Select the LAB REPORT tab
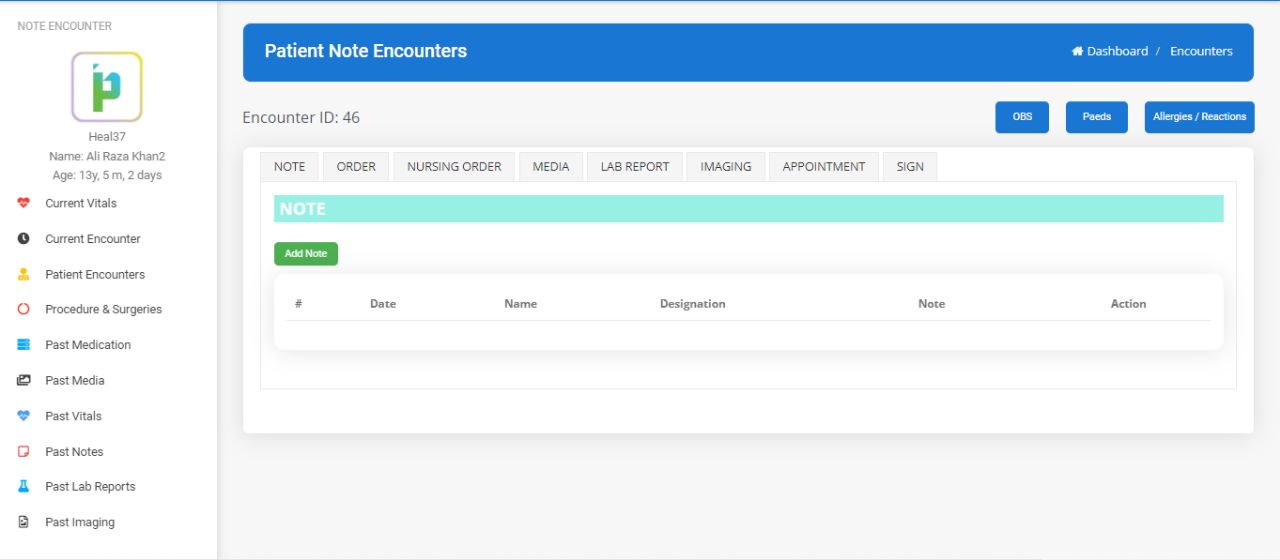 pos(635,167)
